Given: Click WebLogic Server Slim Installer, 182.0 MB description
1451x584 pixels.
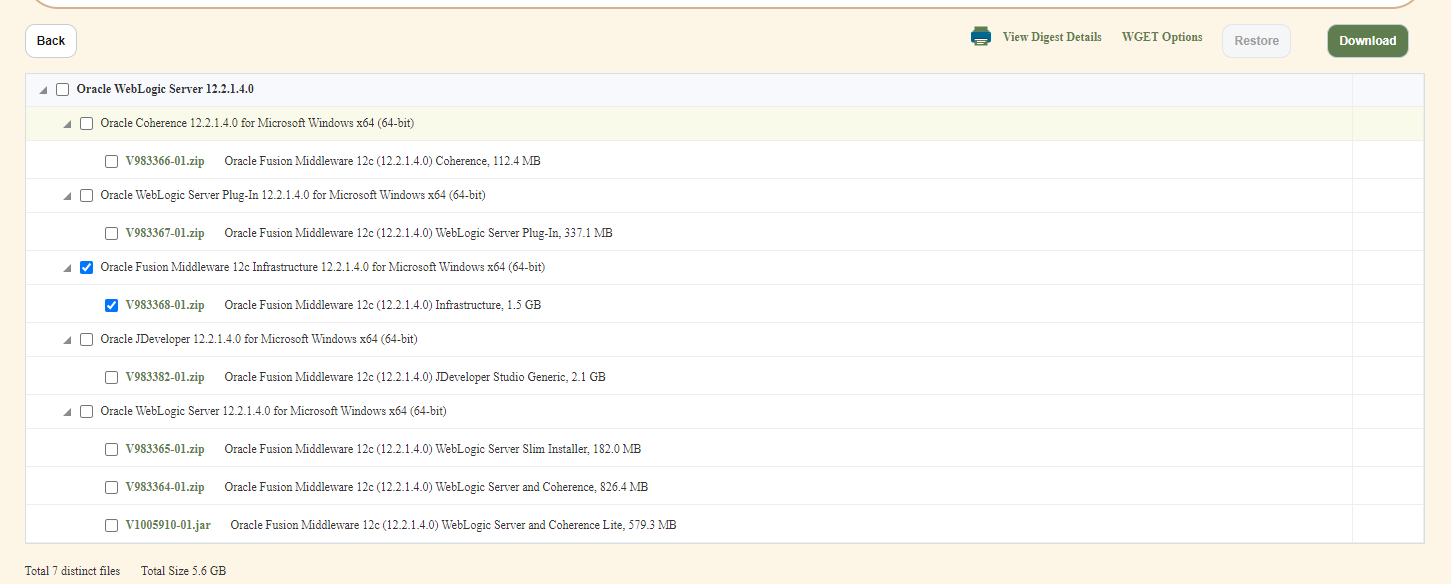Looking at the screenshot, I should point(432,449).
